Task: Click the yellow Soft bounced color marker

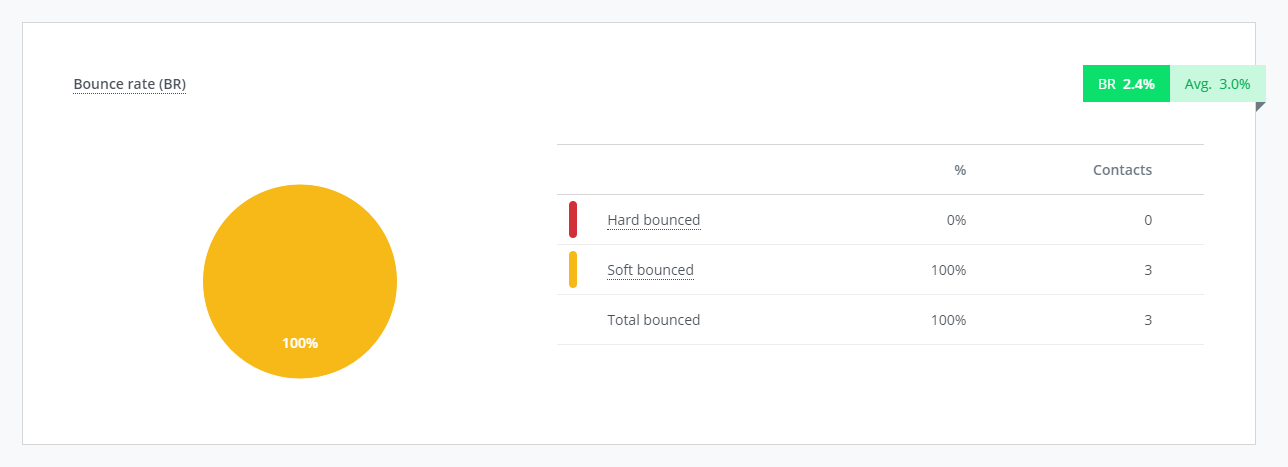Action: (573, 270)
